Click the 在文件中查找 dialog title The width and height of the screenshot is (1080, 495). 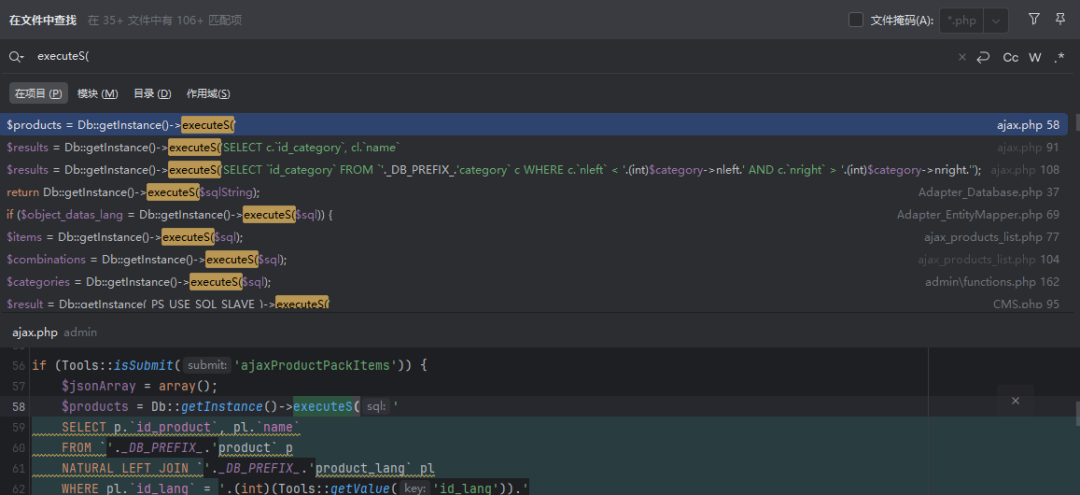[43, 20]
